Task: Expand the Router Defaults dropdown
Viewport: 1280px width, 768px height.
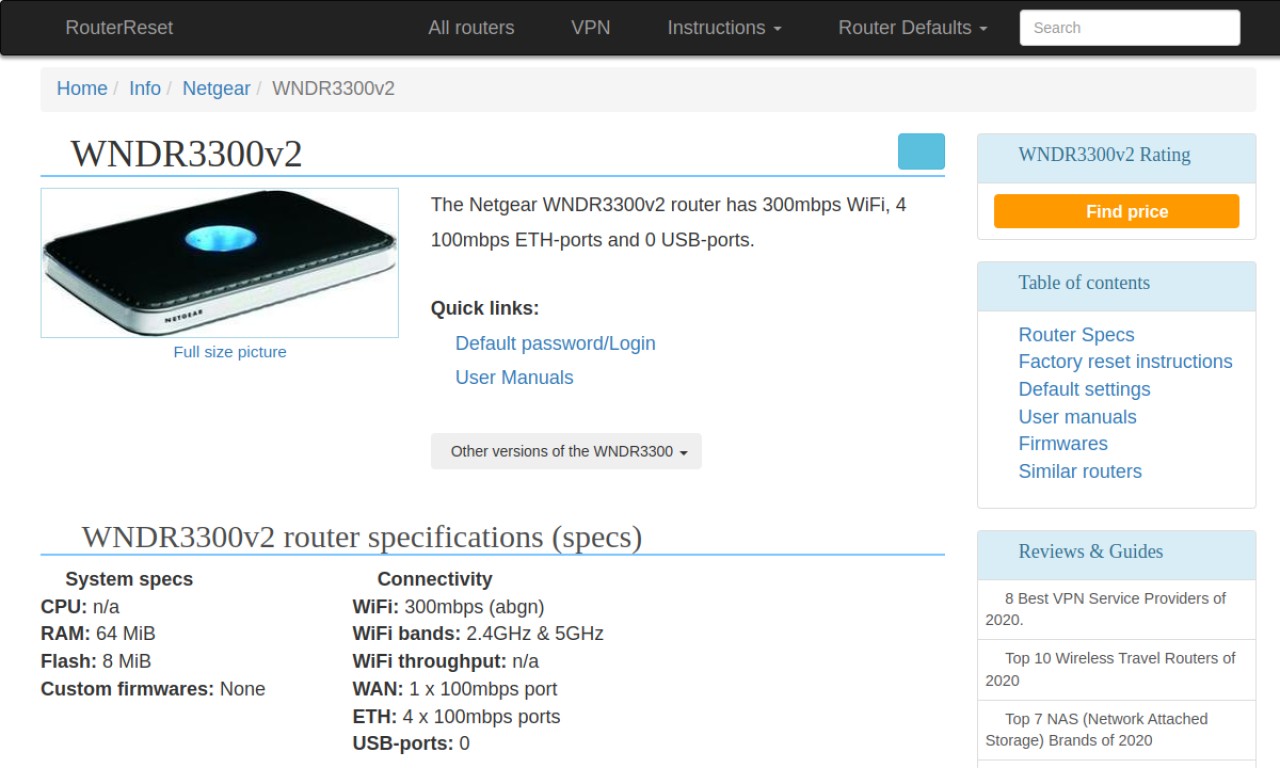Action: coord(913,28)
